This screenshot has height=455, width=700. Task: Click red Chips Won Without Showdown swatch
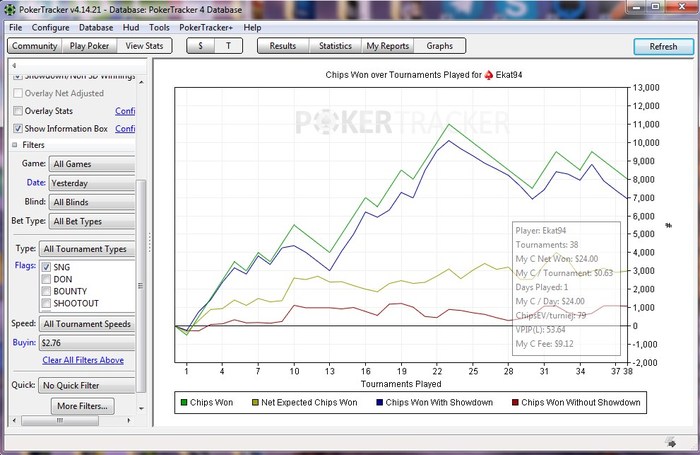coord(515,403)
